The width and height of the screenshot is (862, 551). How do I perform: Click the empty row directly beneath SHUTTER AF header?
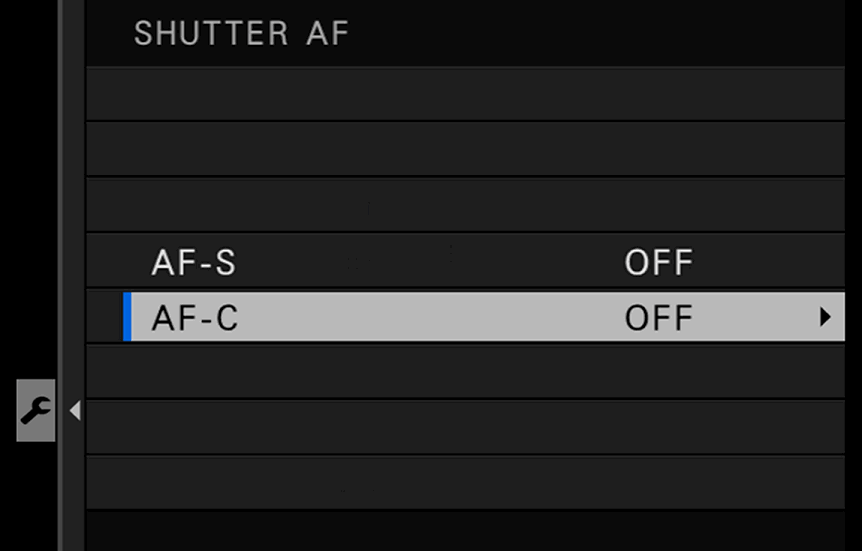(x=465, y=94)
